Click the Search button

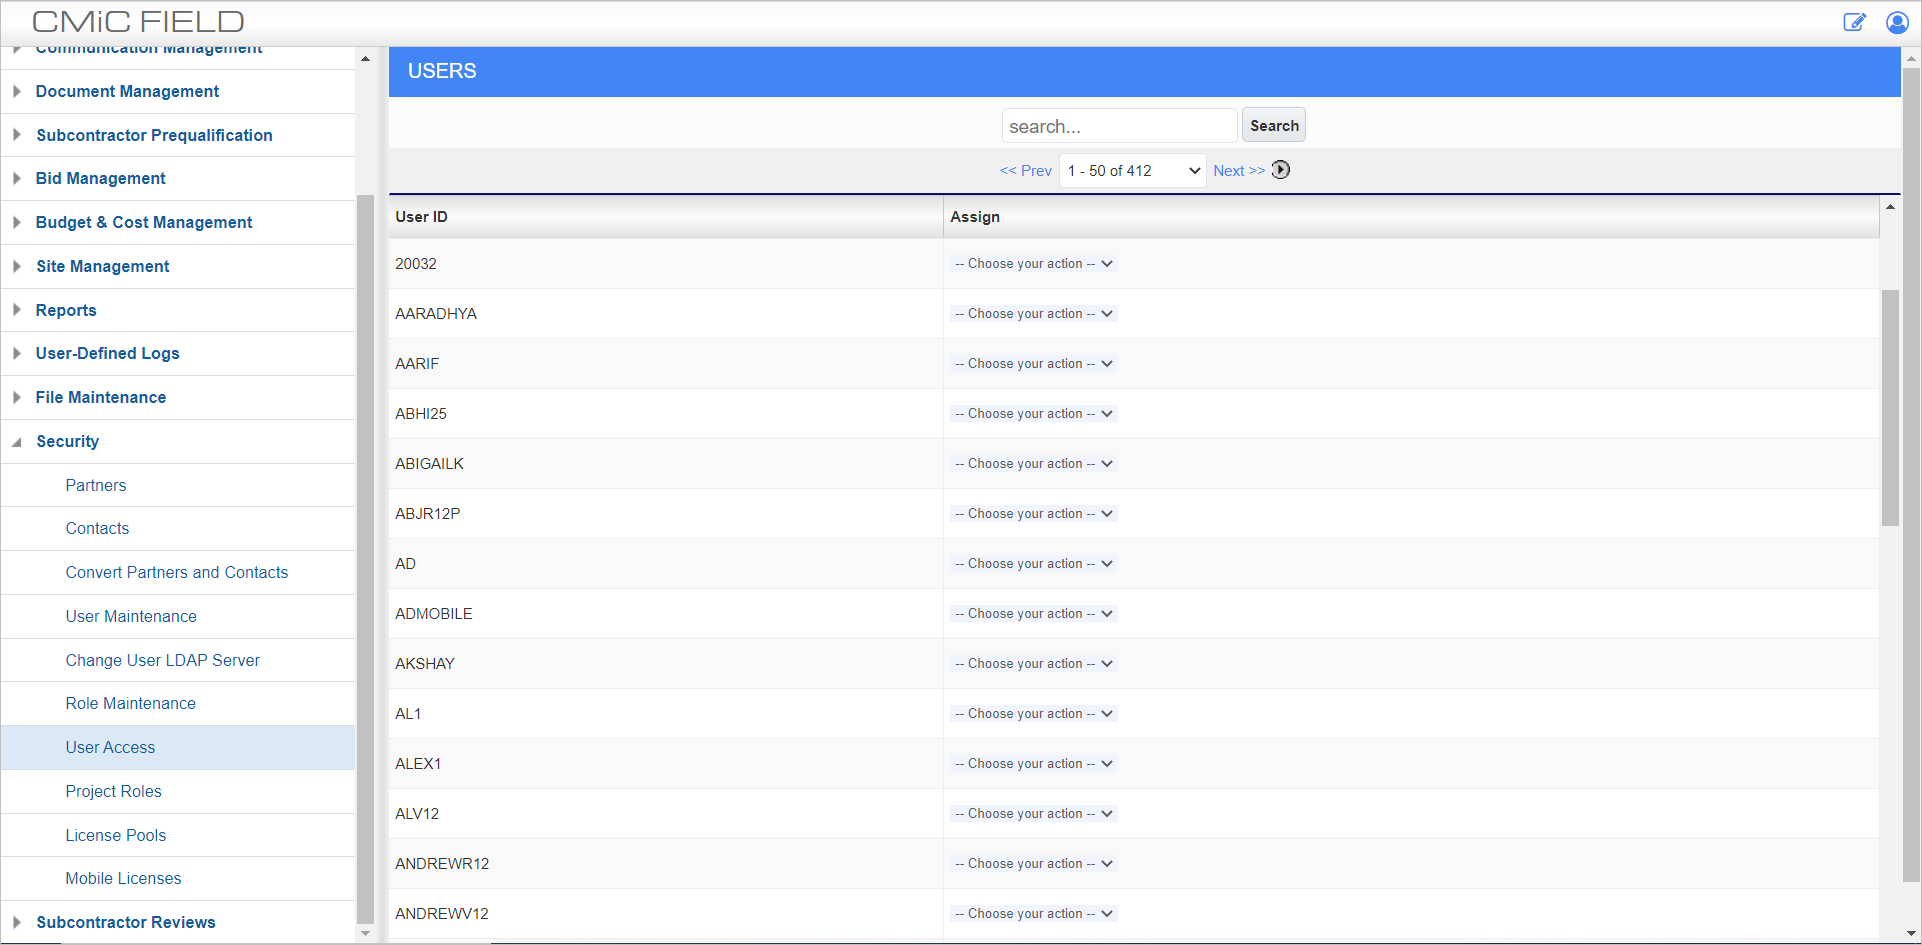[x=1274, y=125]
